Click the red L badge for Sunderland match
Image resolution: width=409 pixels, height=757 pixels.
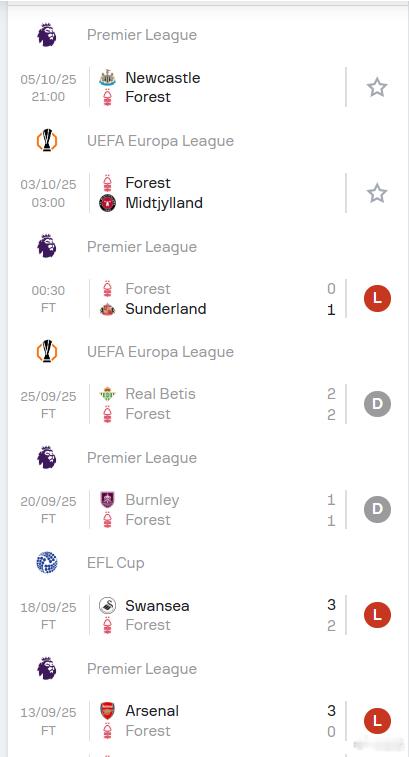click(377, 298)
